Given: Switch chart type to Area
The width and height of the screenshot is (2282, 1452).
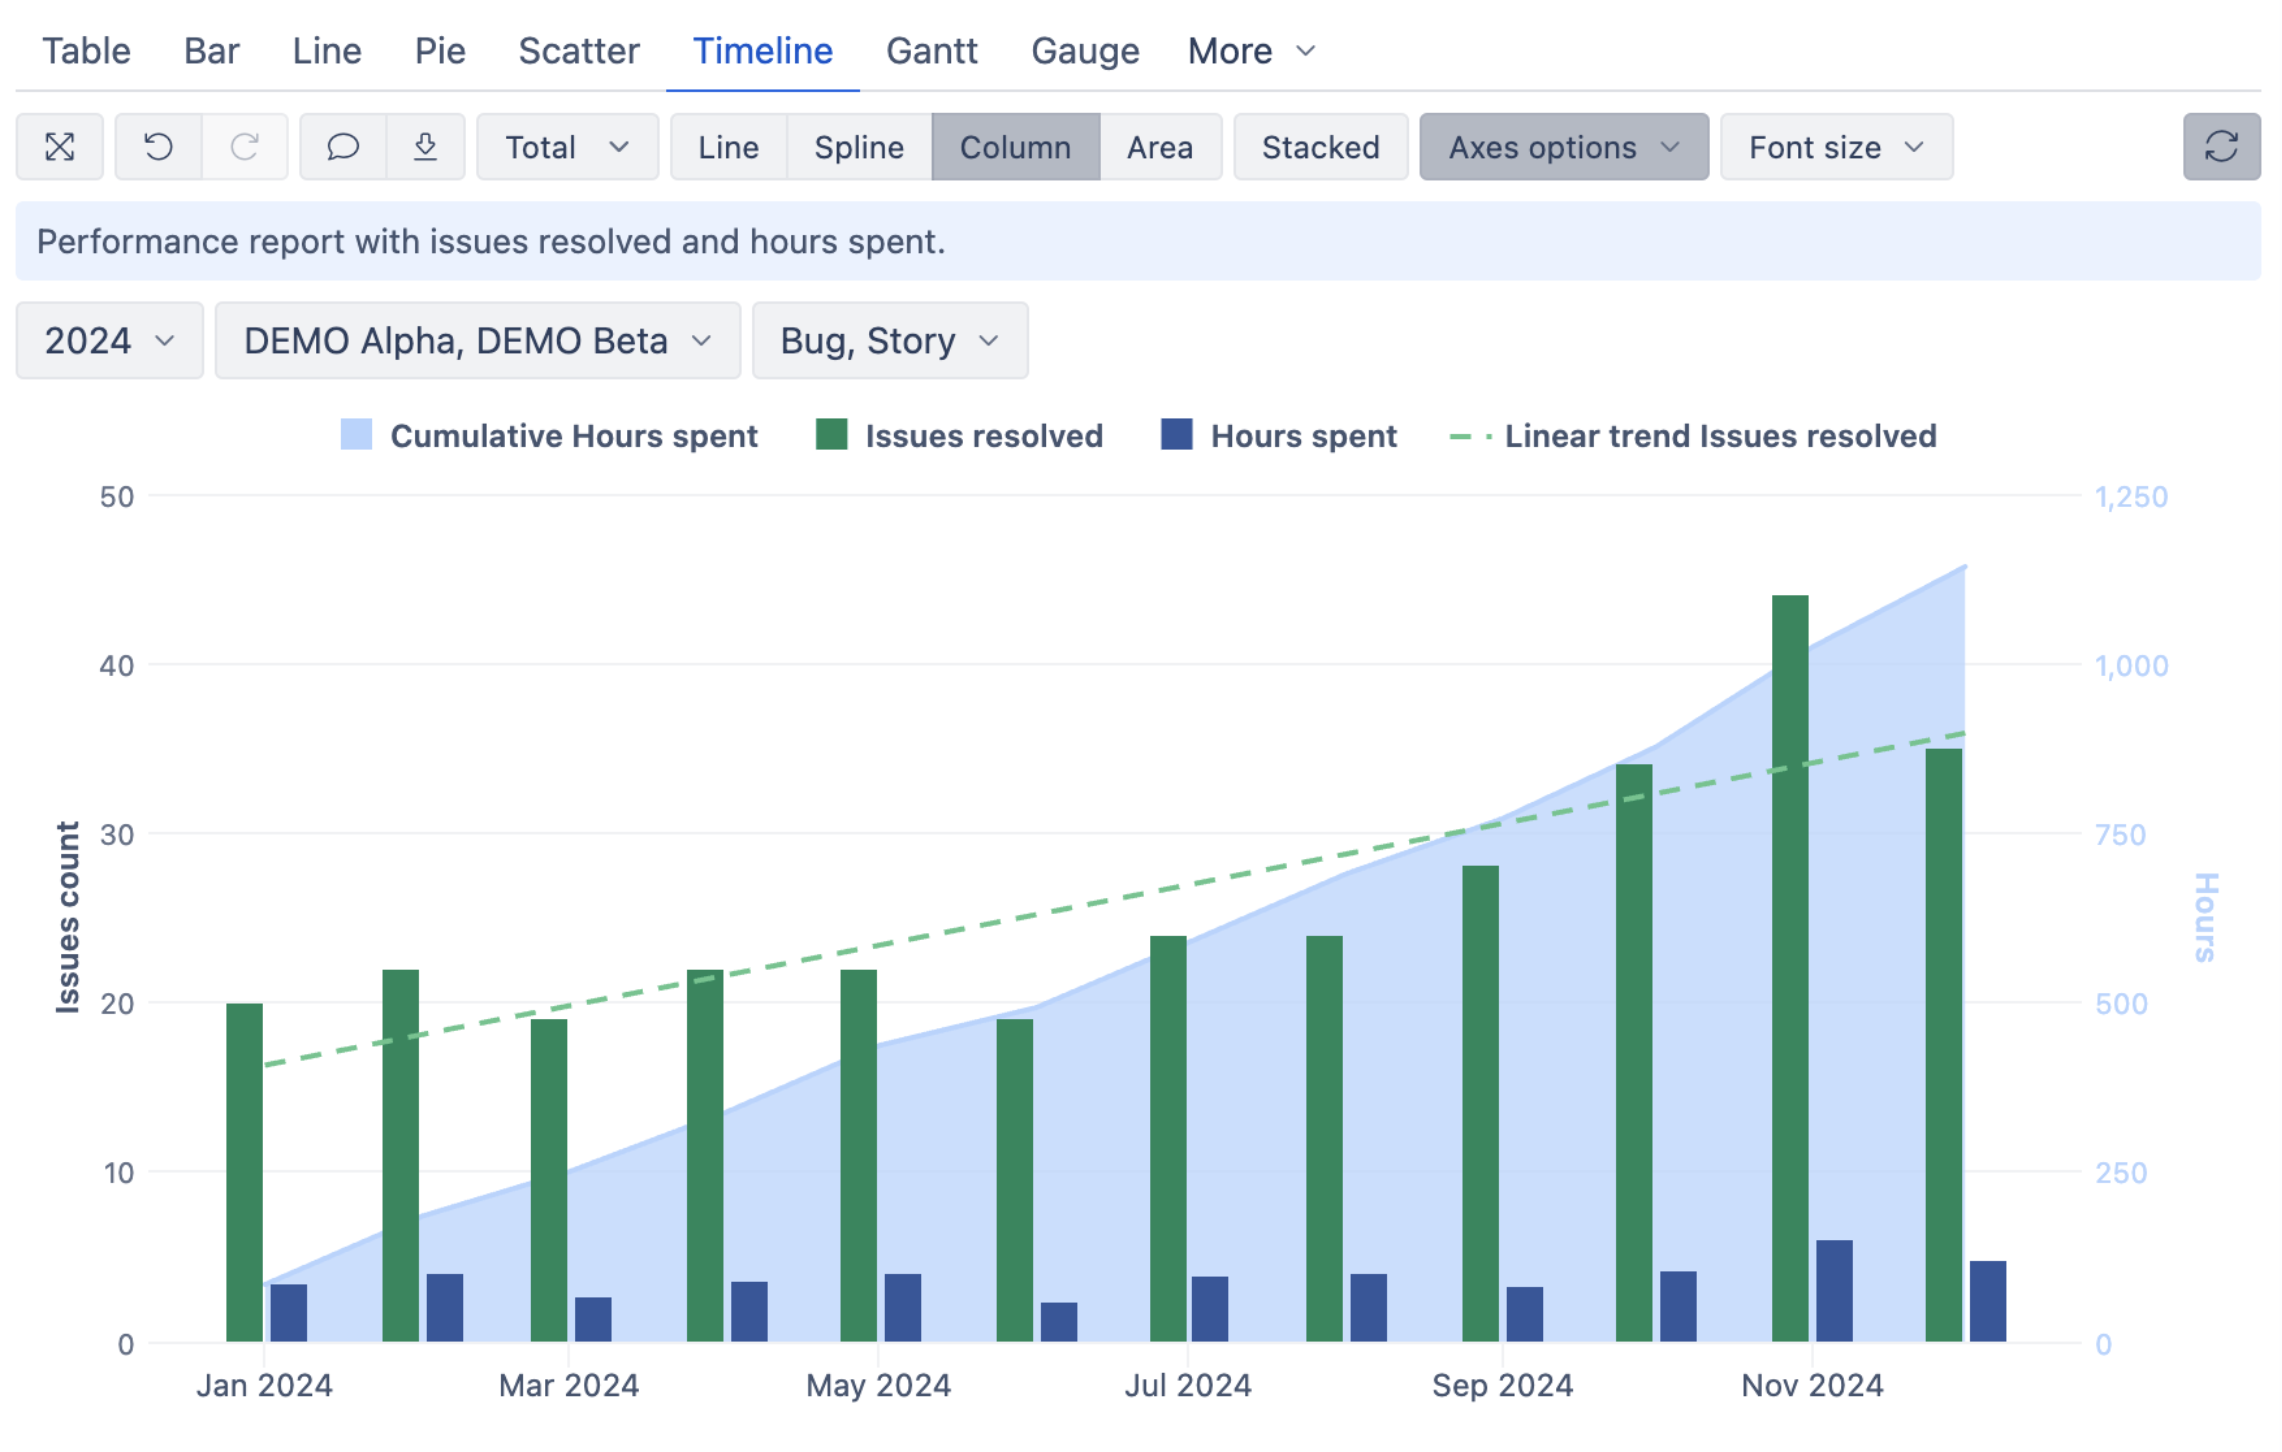Looking at the screenshot, I should click(1158, 147).
